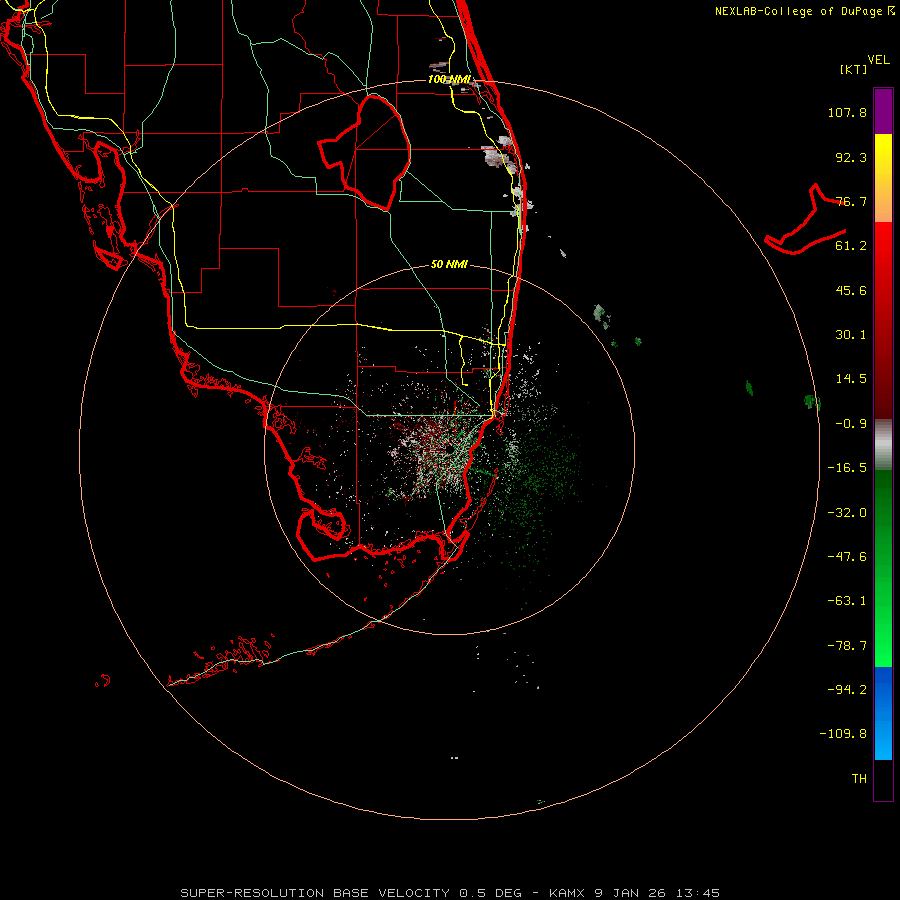Click the purple segment of the color bar

click(x=883, y=111)
